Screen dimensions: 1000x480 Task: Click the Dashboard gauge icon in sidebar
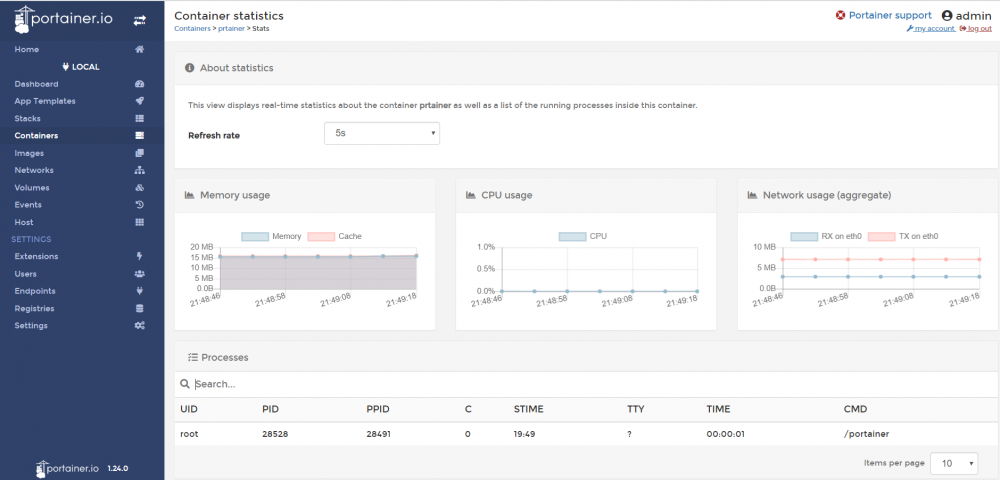(x=140, y=84)
